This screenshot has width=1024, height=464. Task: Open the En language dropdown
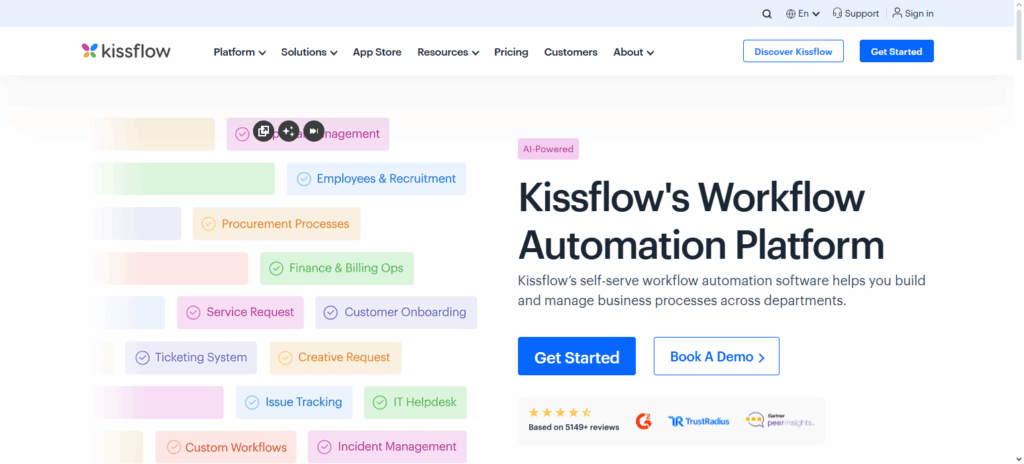pos(808,14)
